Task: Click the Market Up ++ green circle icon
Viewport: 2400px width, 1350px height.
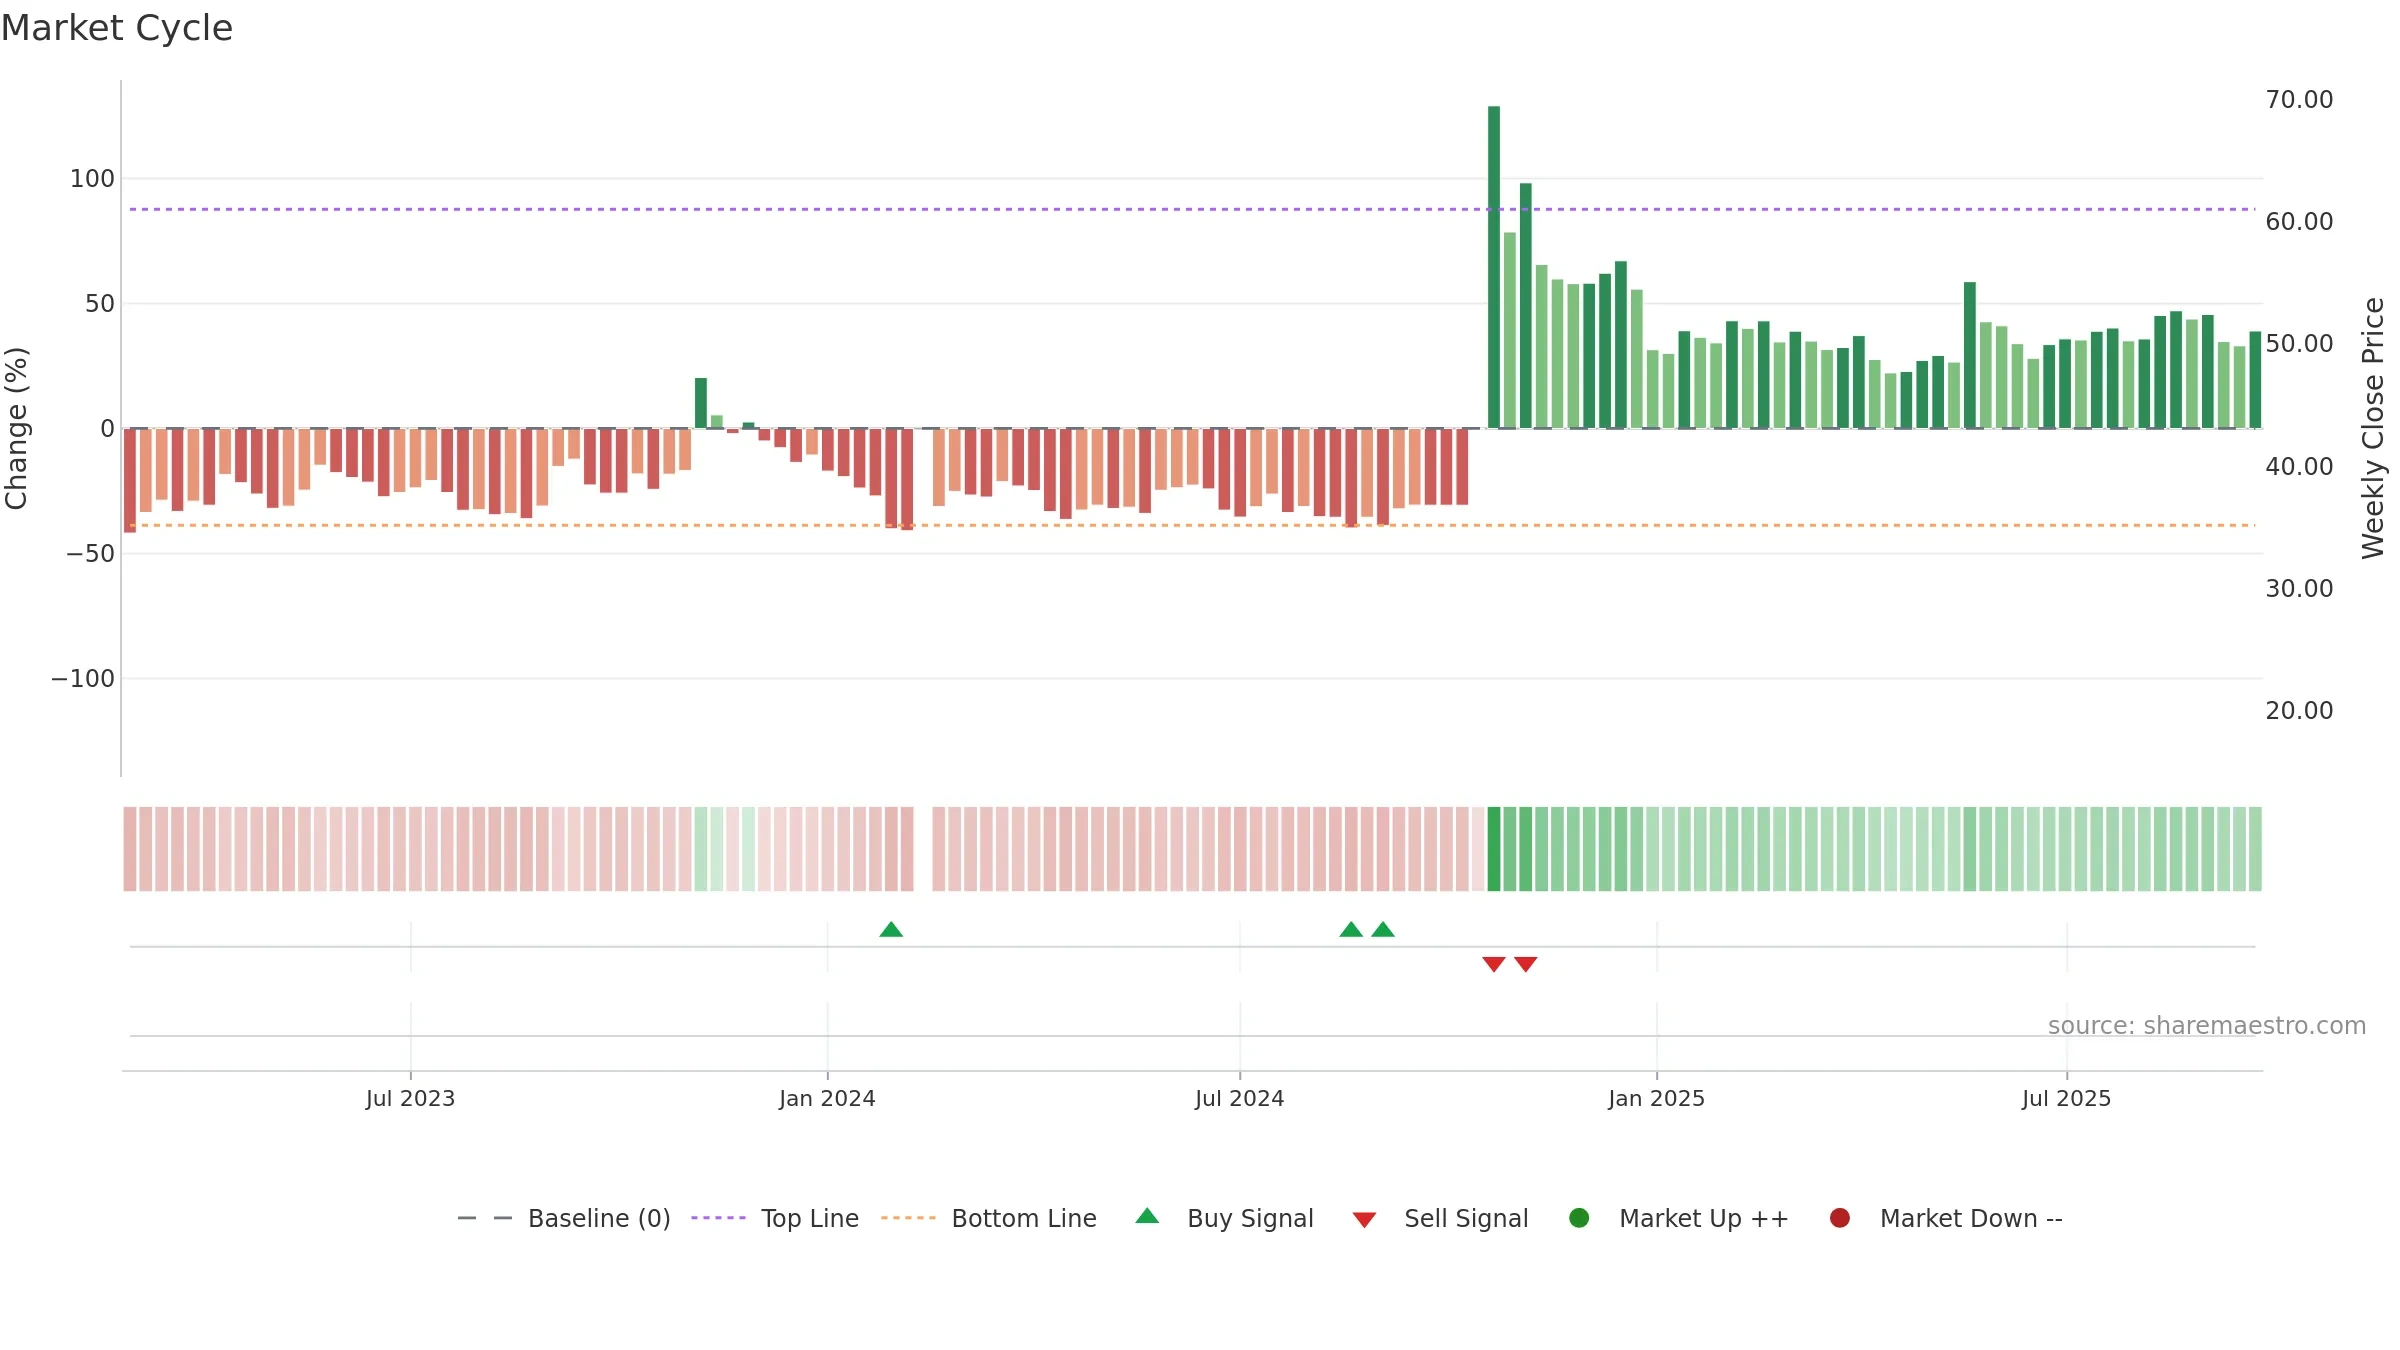Action: coord(1579,1218)
